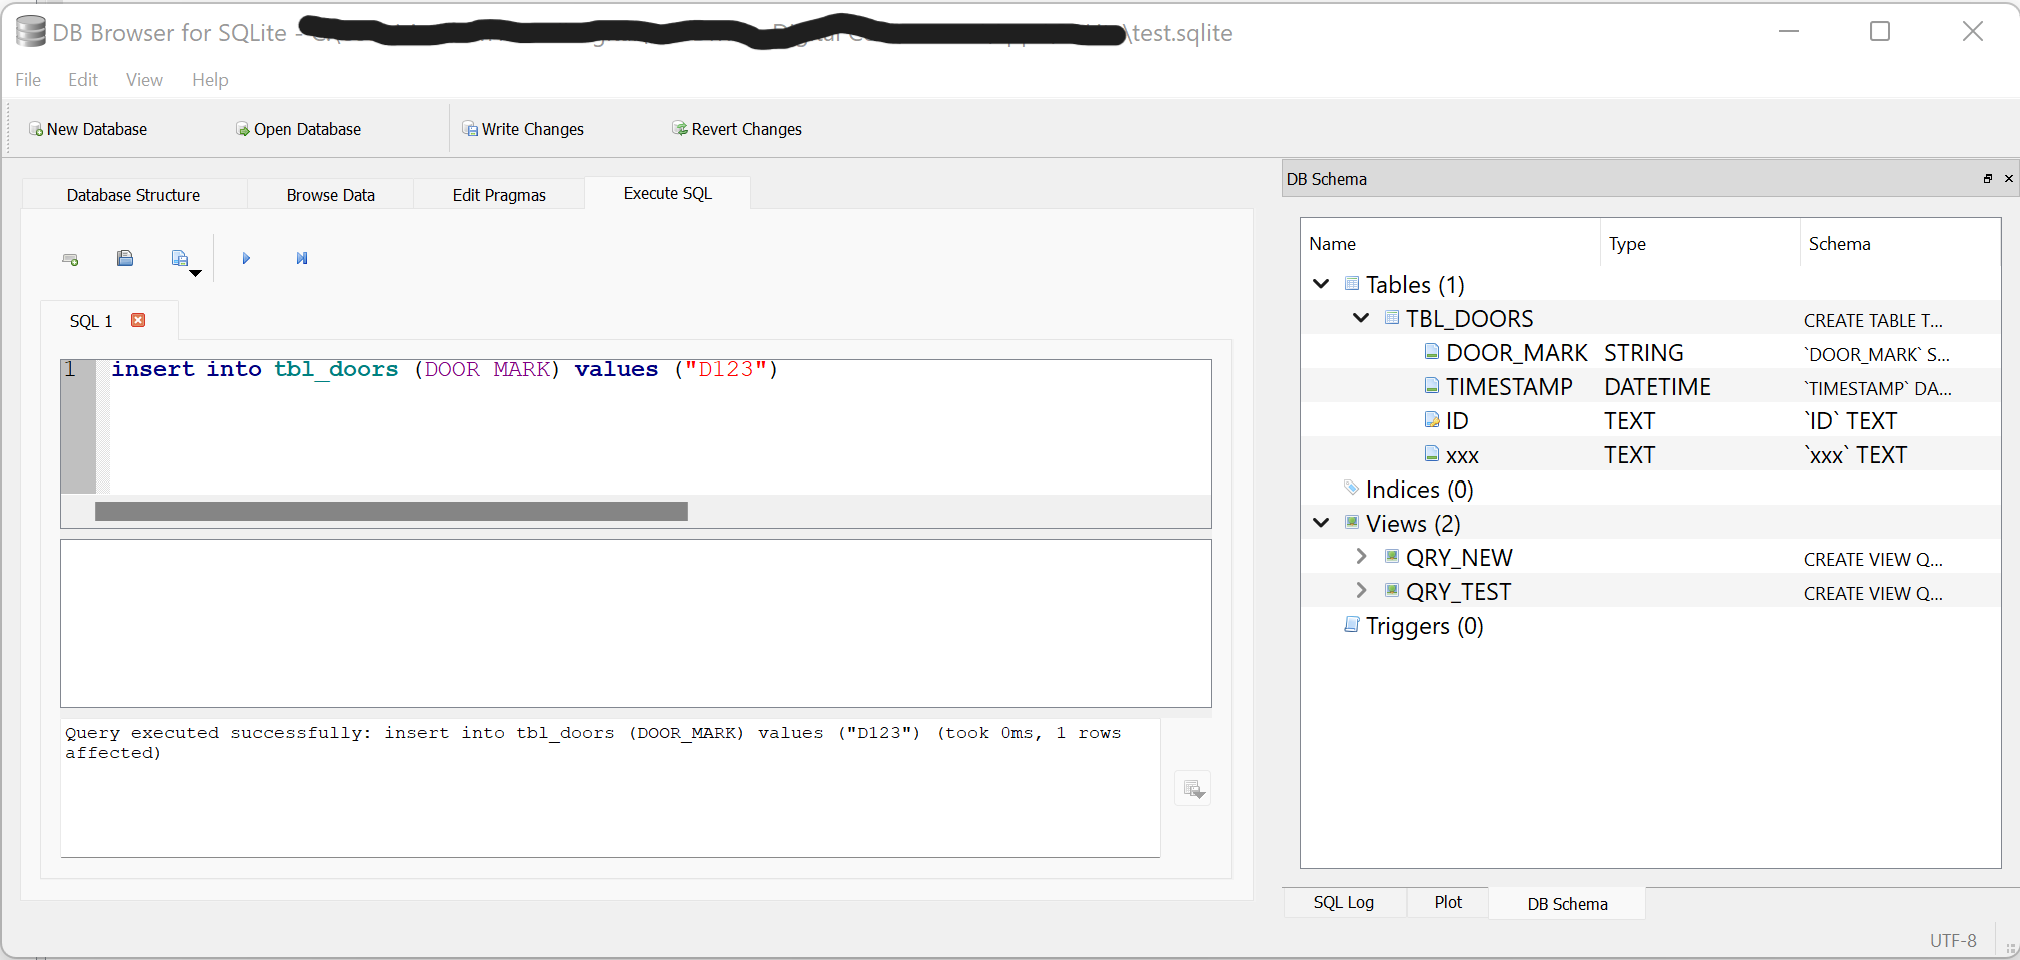Select the TIMESTAMP column row
This screenshot has width=2020, height=960.
tap(1650, 387)
